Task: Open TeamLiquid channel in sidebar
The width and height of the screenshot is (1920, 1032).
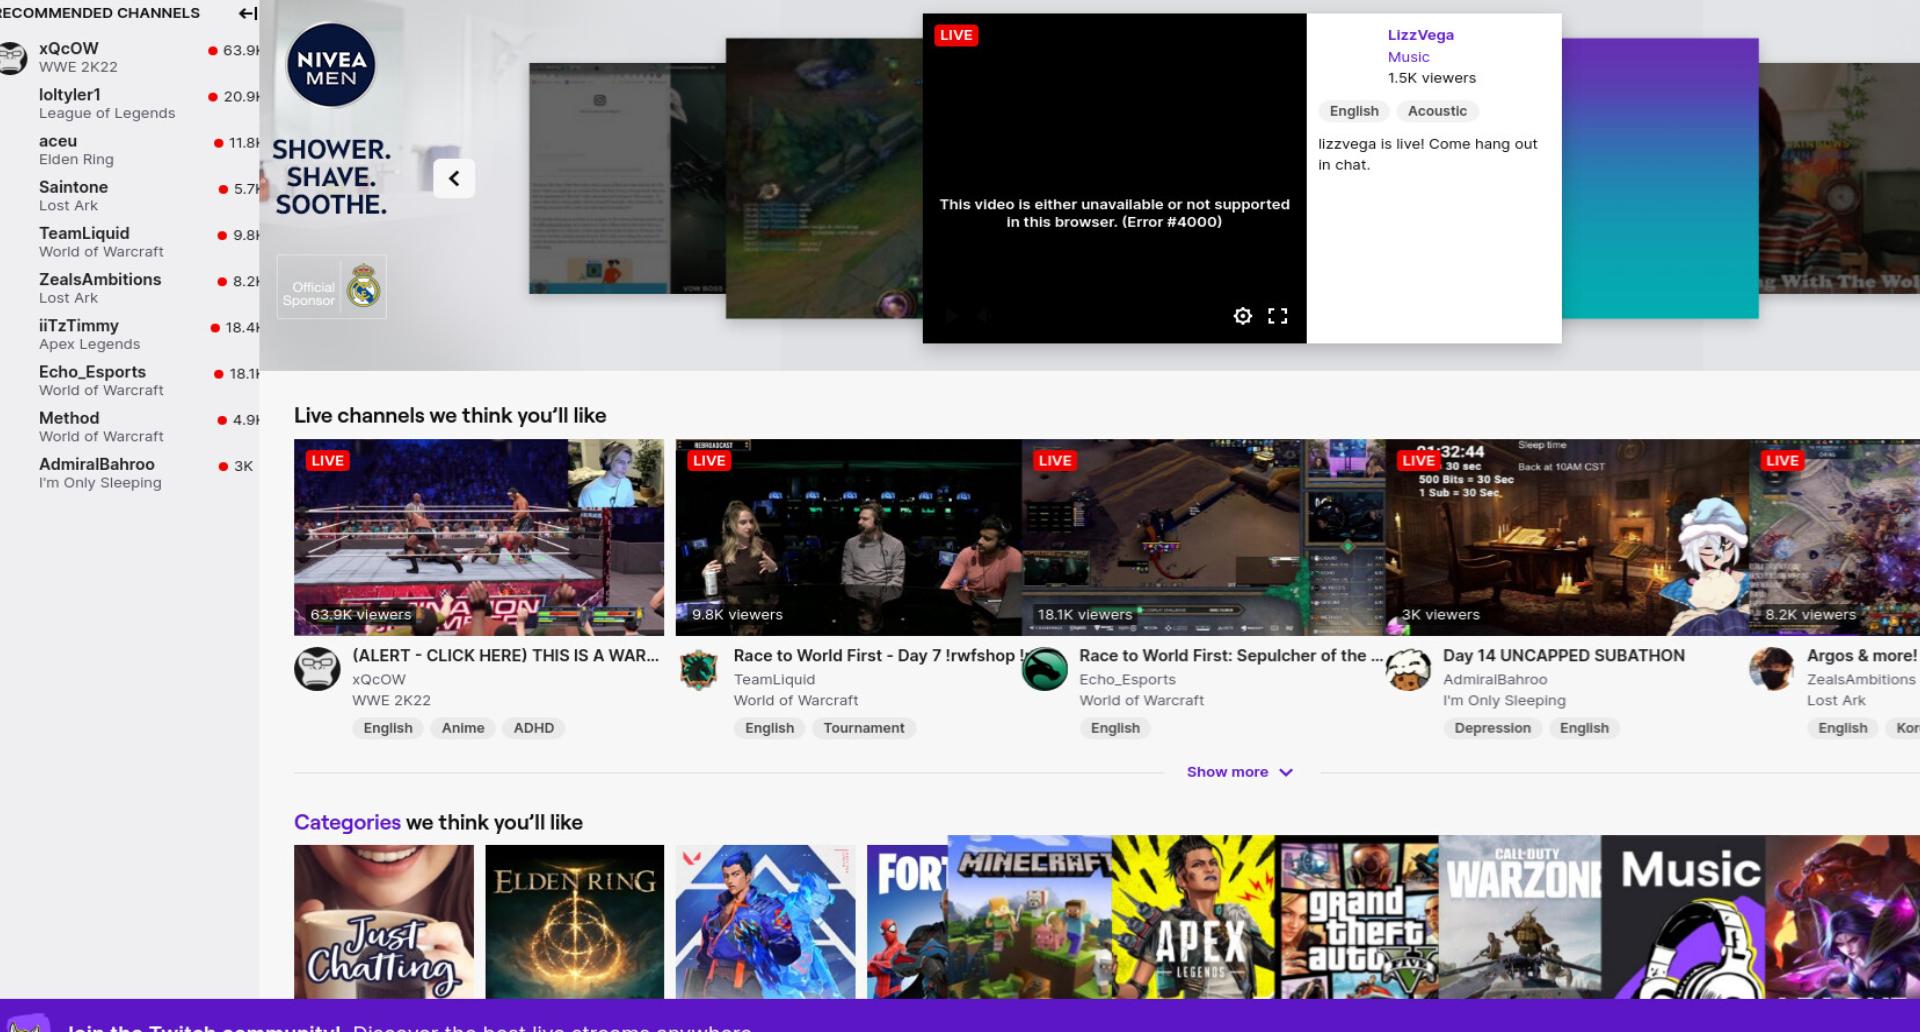Action: 130,241
